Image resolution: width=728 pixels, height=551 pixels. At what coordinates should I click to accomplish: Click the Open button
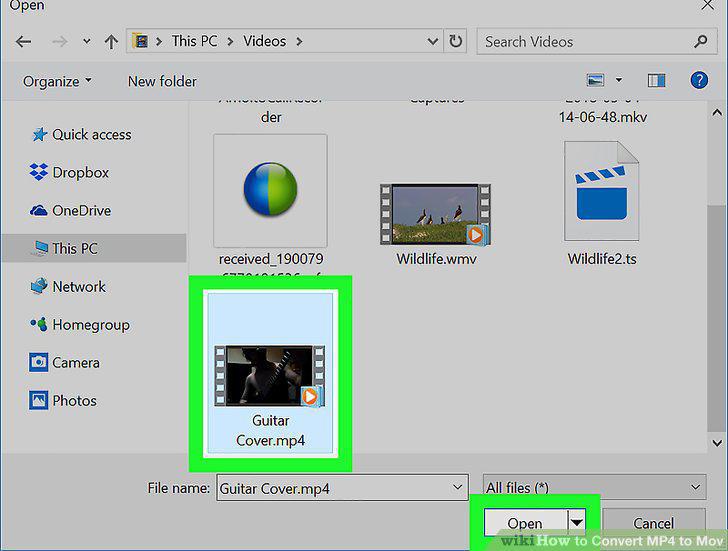click(x=526, y=523)
